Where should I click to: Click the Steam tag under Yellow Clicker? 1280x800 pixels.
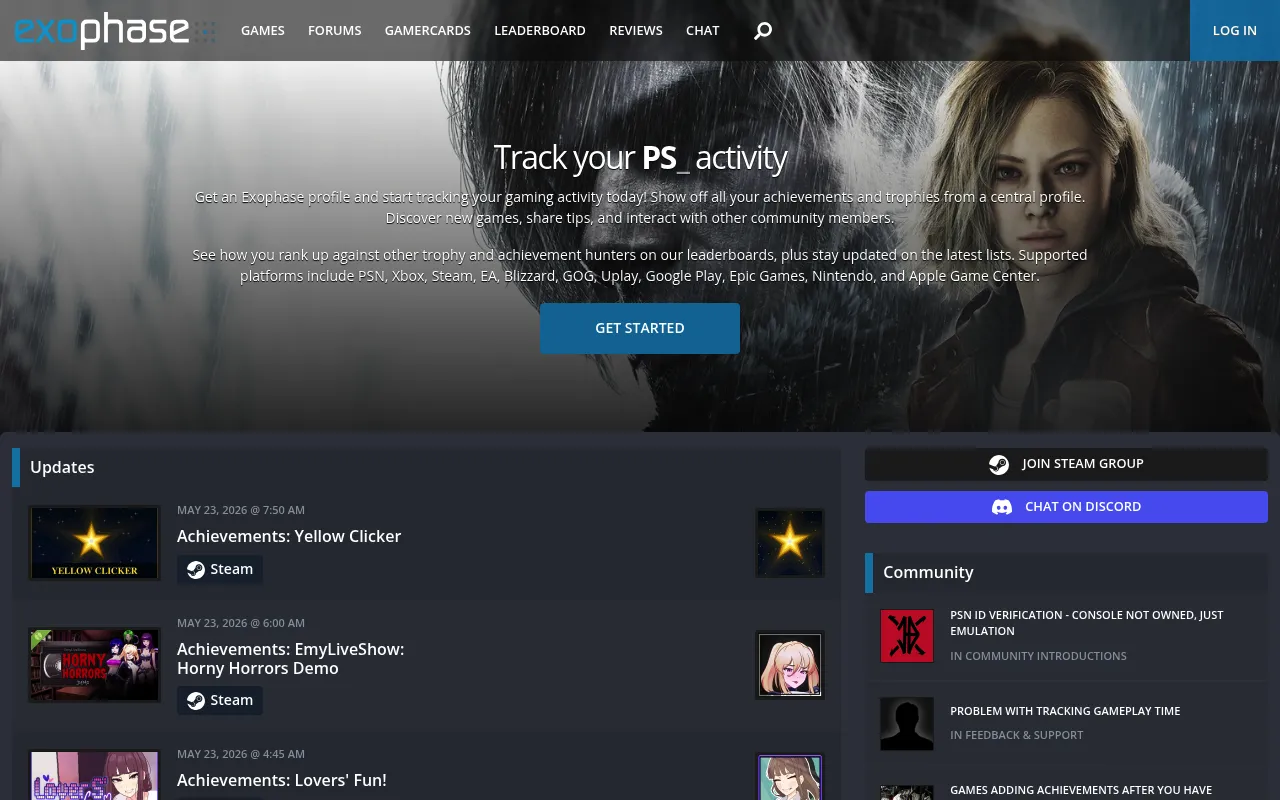point(220,569)
